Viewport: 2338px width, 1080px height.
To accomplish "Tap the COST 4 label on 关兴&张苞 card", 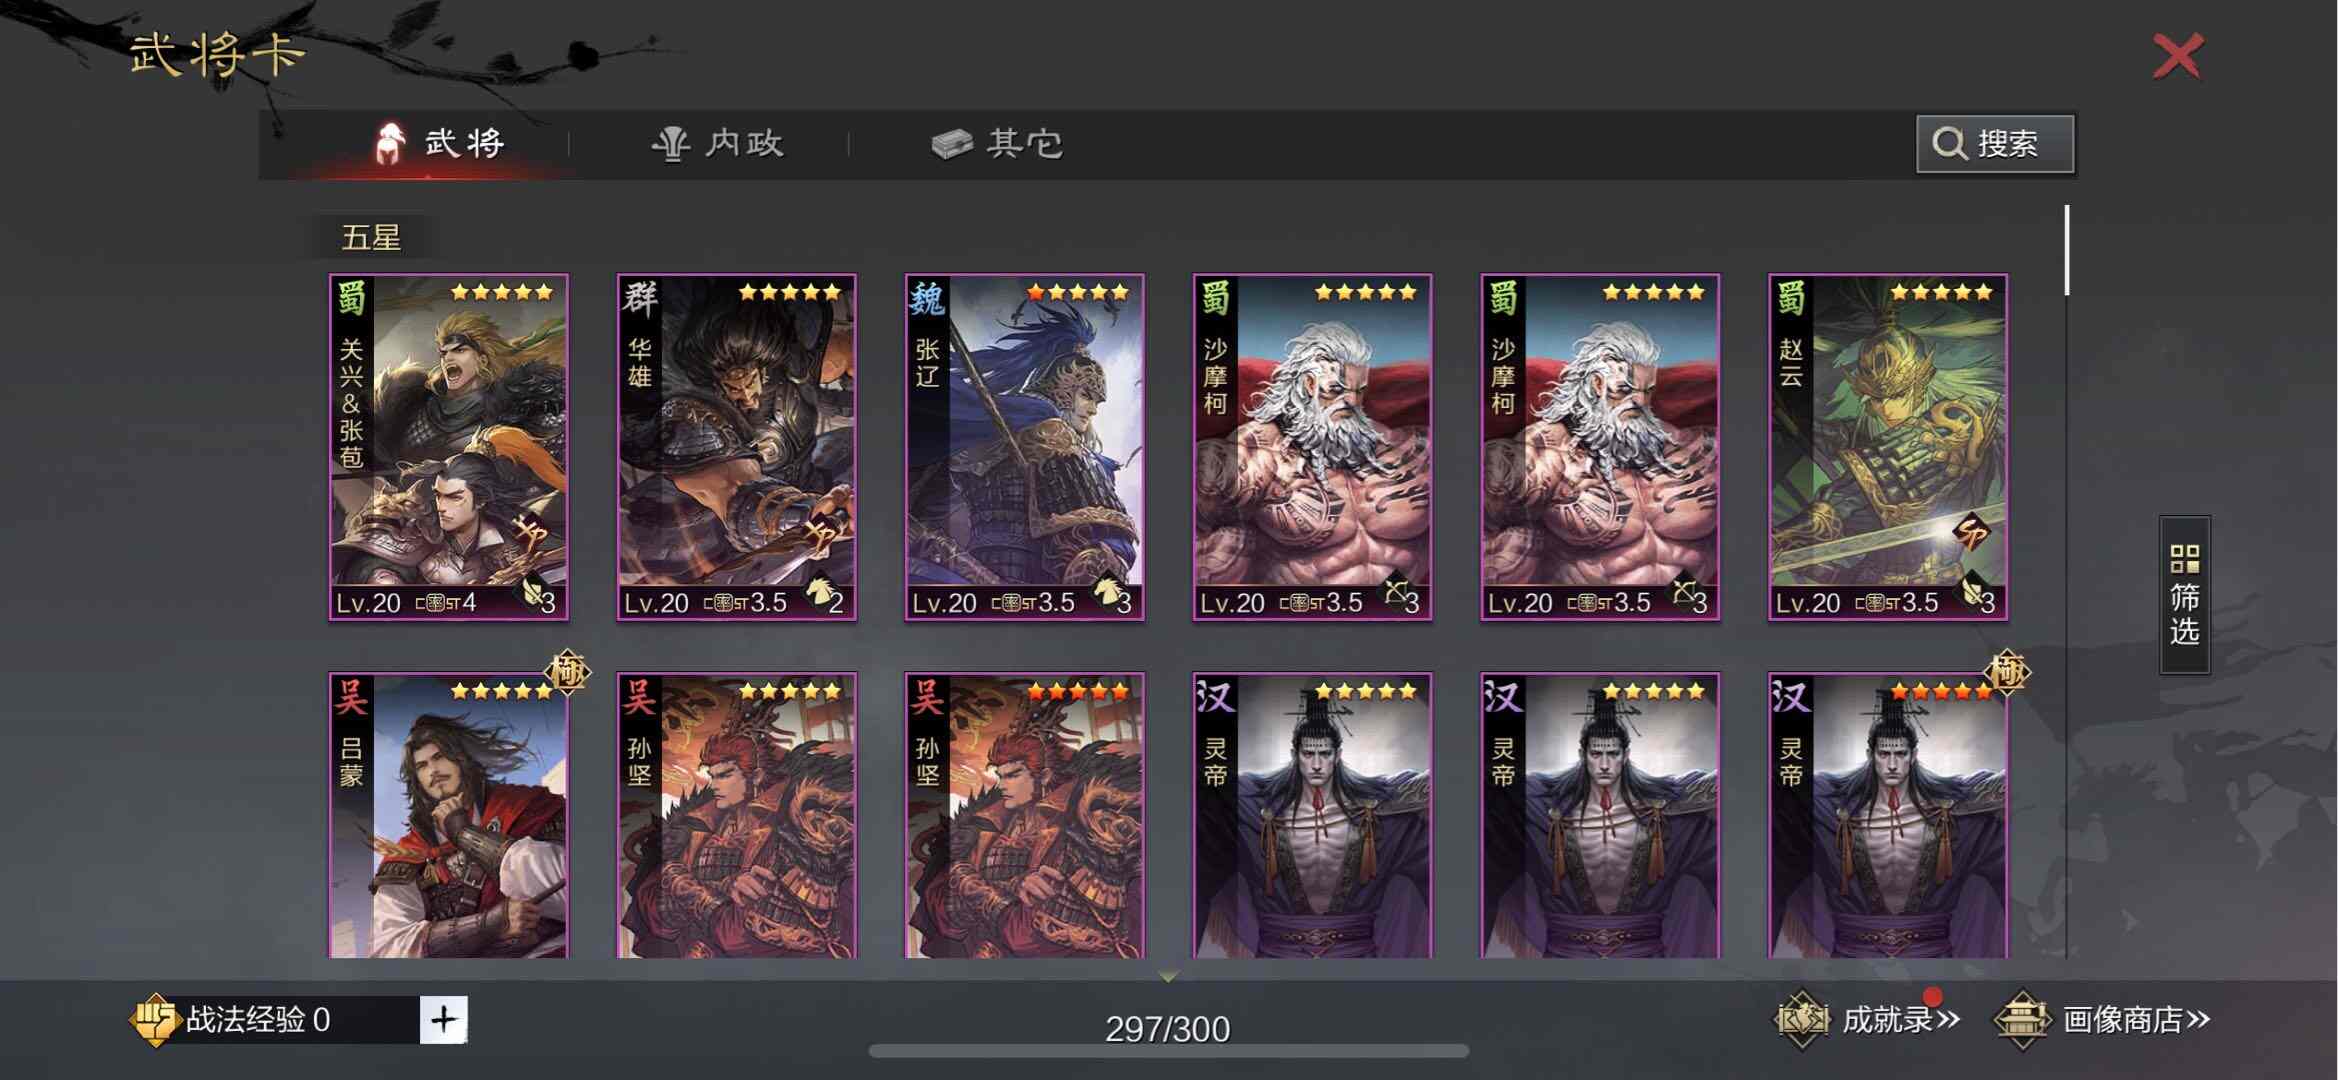I will [446, 603].
